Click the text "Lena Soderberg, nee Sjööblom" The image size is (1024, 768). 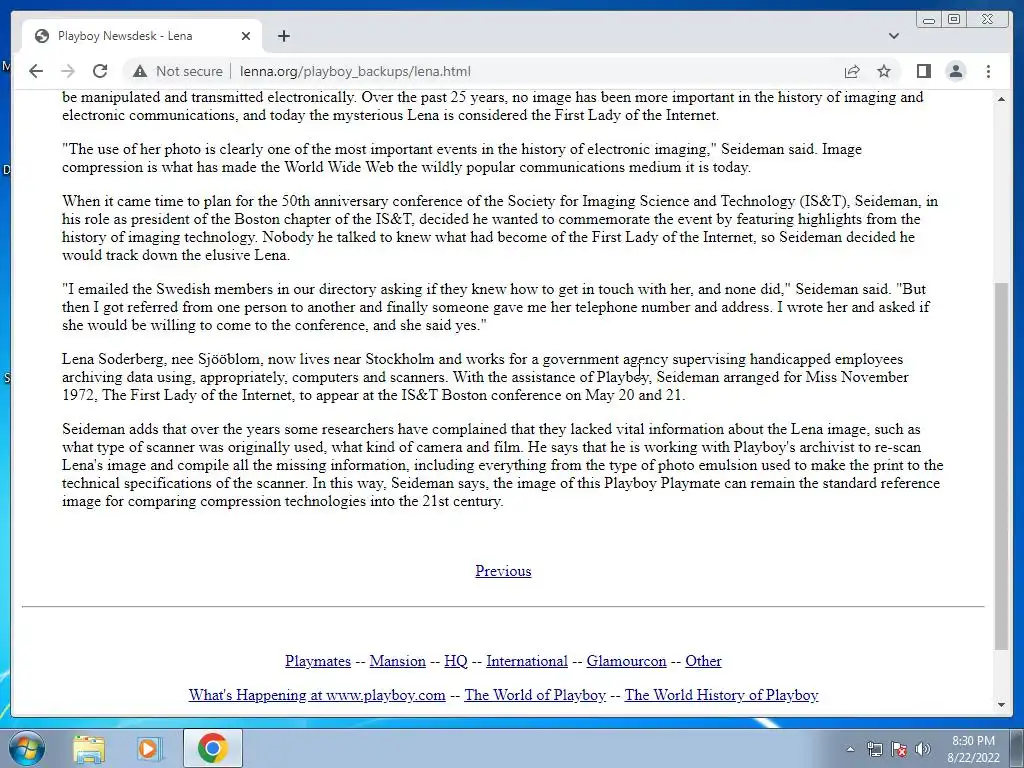161,359
